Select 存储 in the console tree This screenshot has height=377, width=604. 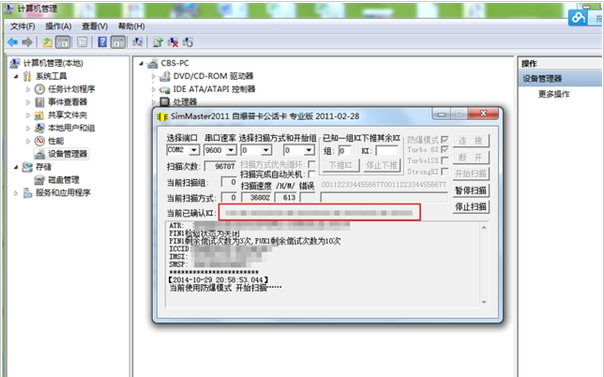point(43,167)
